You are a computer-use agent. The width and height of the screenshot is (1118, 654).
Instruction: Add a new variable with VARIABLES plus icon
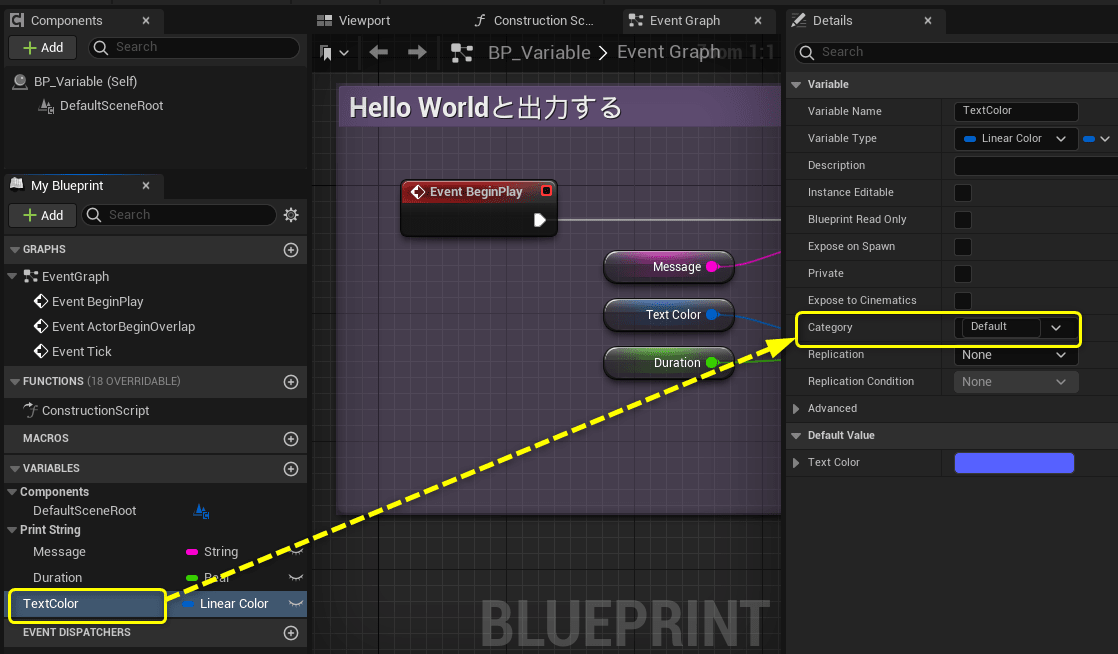[x=290, y=468]
